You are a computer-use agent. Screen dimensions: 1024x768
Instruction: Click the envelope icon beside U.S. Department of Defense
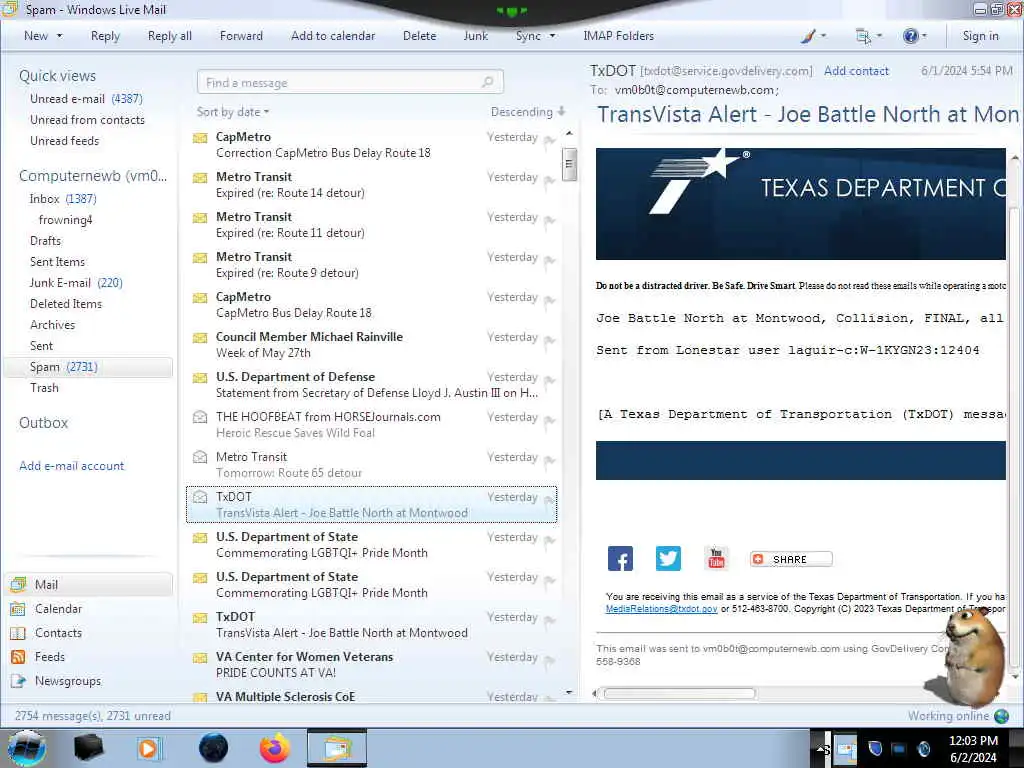point(200,377)
